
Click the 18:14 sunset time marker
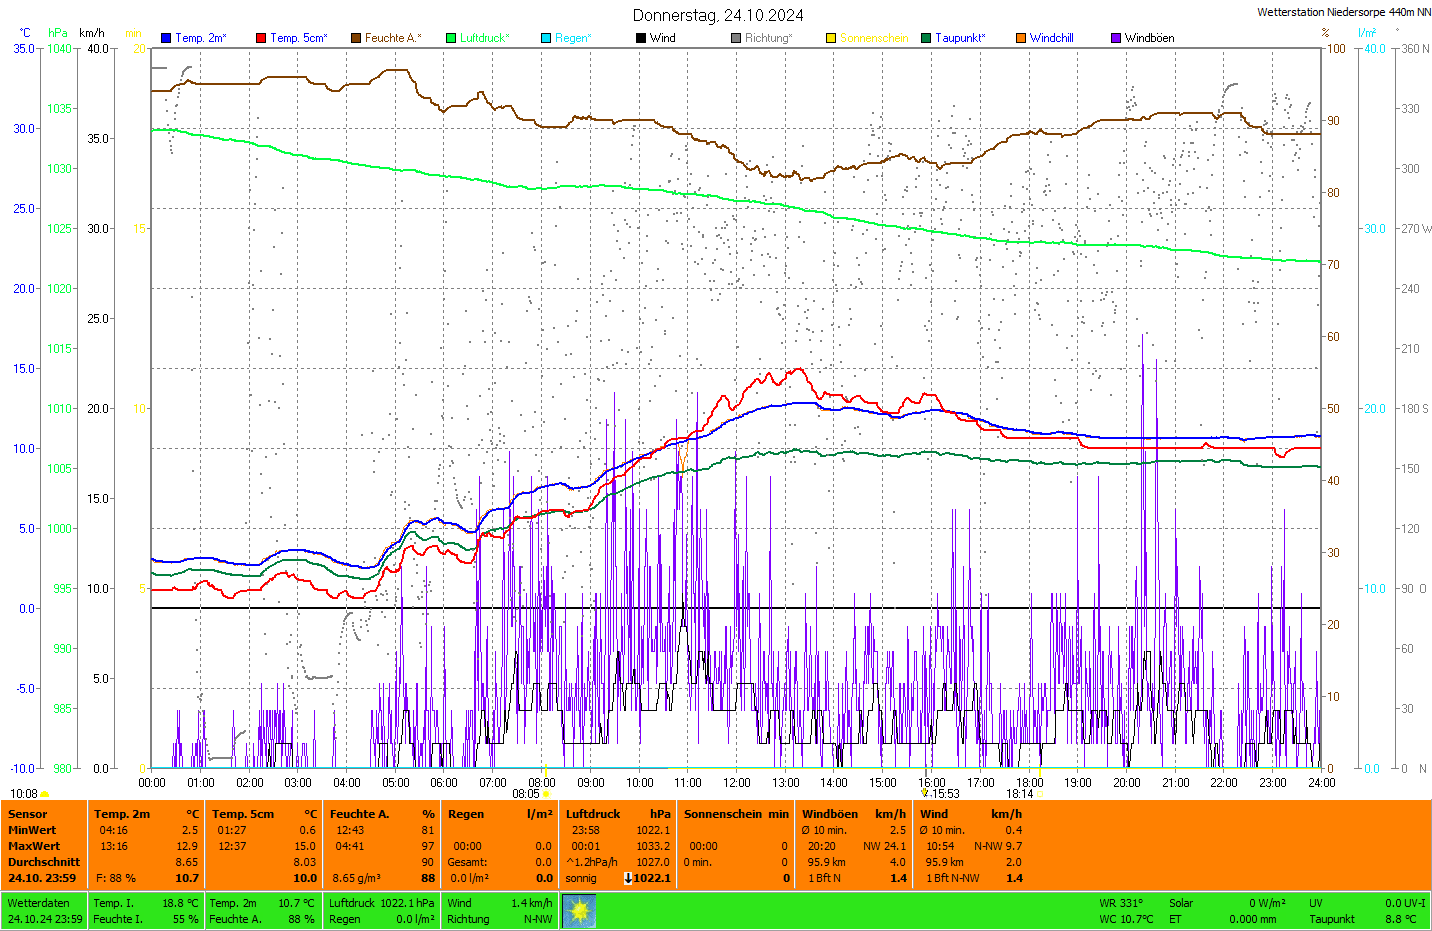coord(1020,794)
